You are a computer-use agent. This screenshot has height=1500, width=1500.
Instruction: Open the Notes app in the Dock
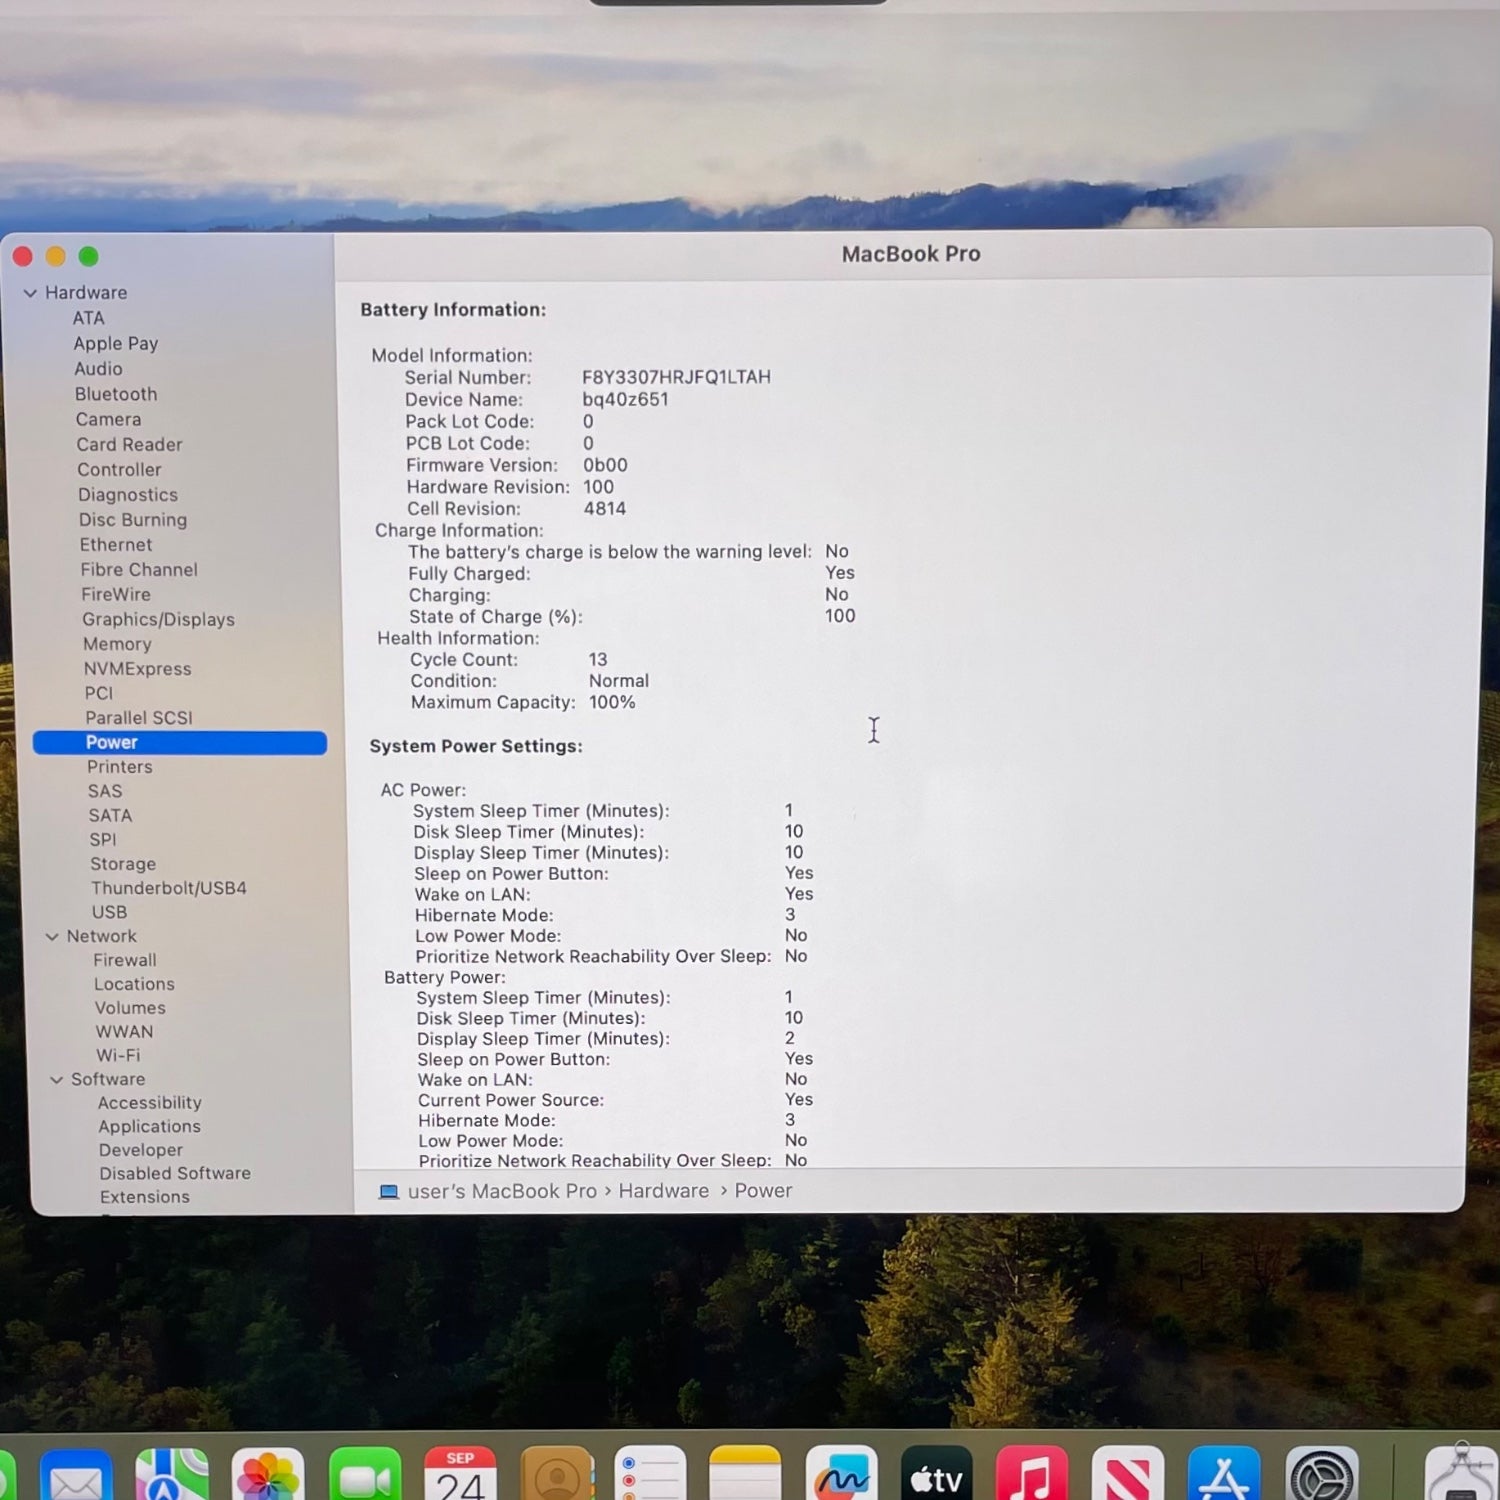pos(745,1476)
